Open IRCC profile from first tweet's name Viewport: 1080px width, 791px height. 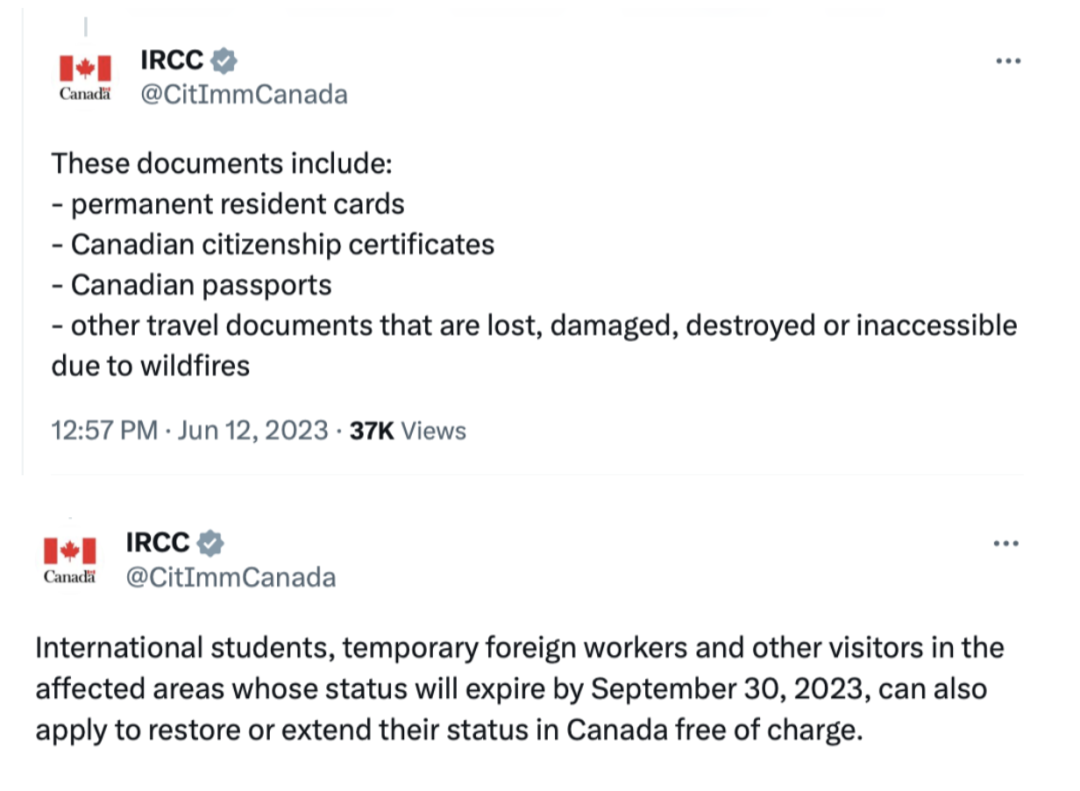pos(172,61)
